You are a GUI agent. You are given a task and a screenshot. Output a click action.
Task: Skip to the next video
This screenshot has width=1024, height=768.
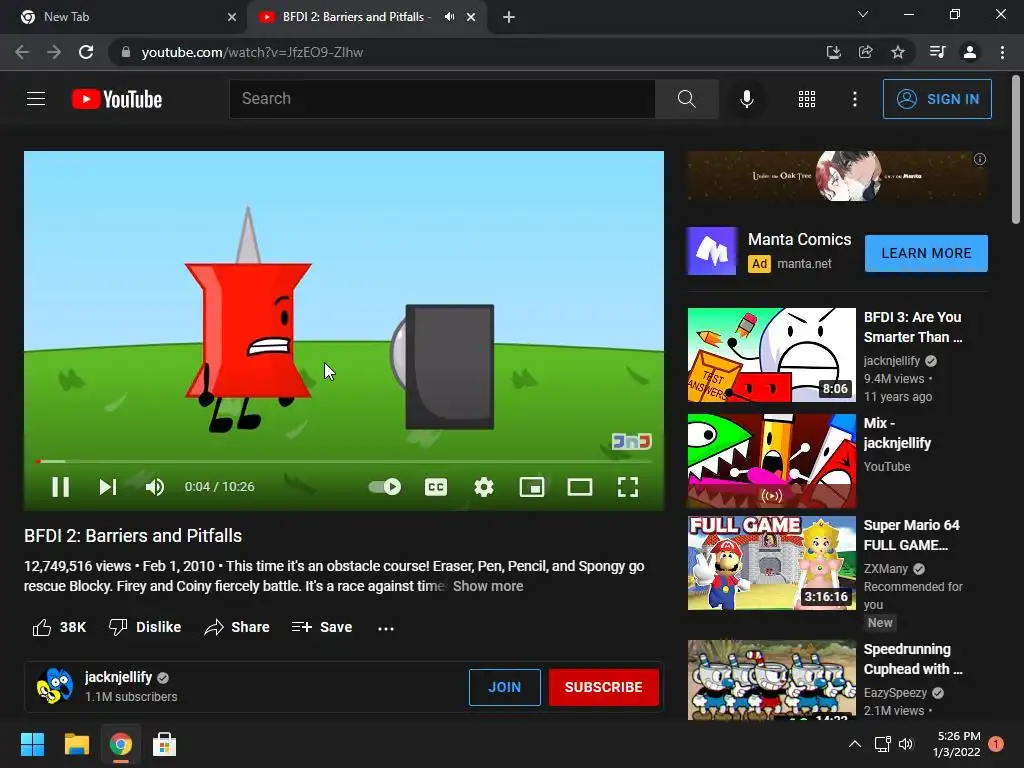pos(108,487)
